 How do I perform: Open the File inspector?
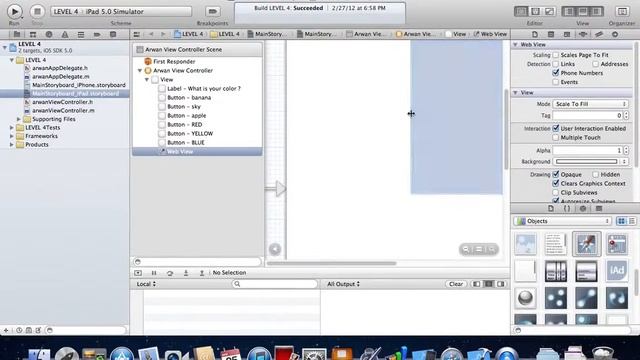coord(535,34)
